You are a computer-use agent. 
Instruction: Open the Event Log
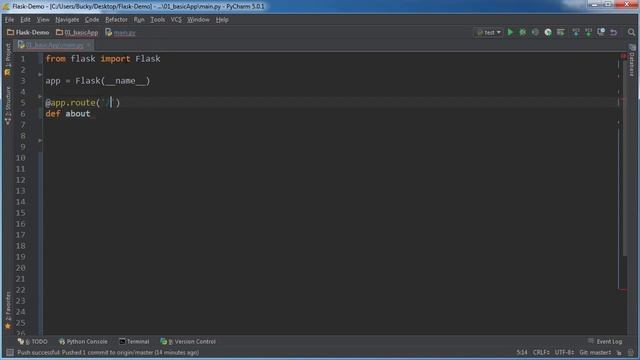[605, 341]
